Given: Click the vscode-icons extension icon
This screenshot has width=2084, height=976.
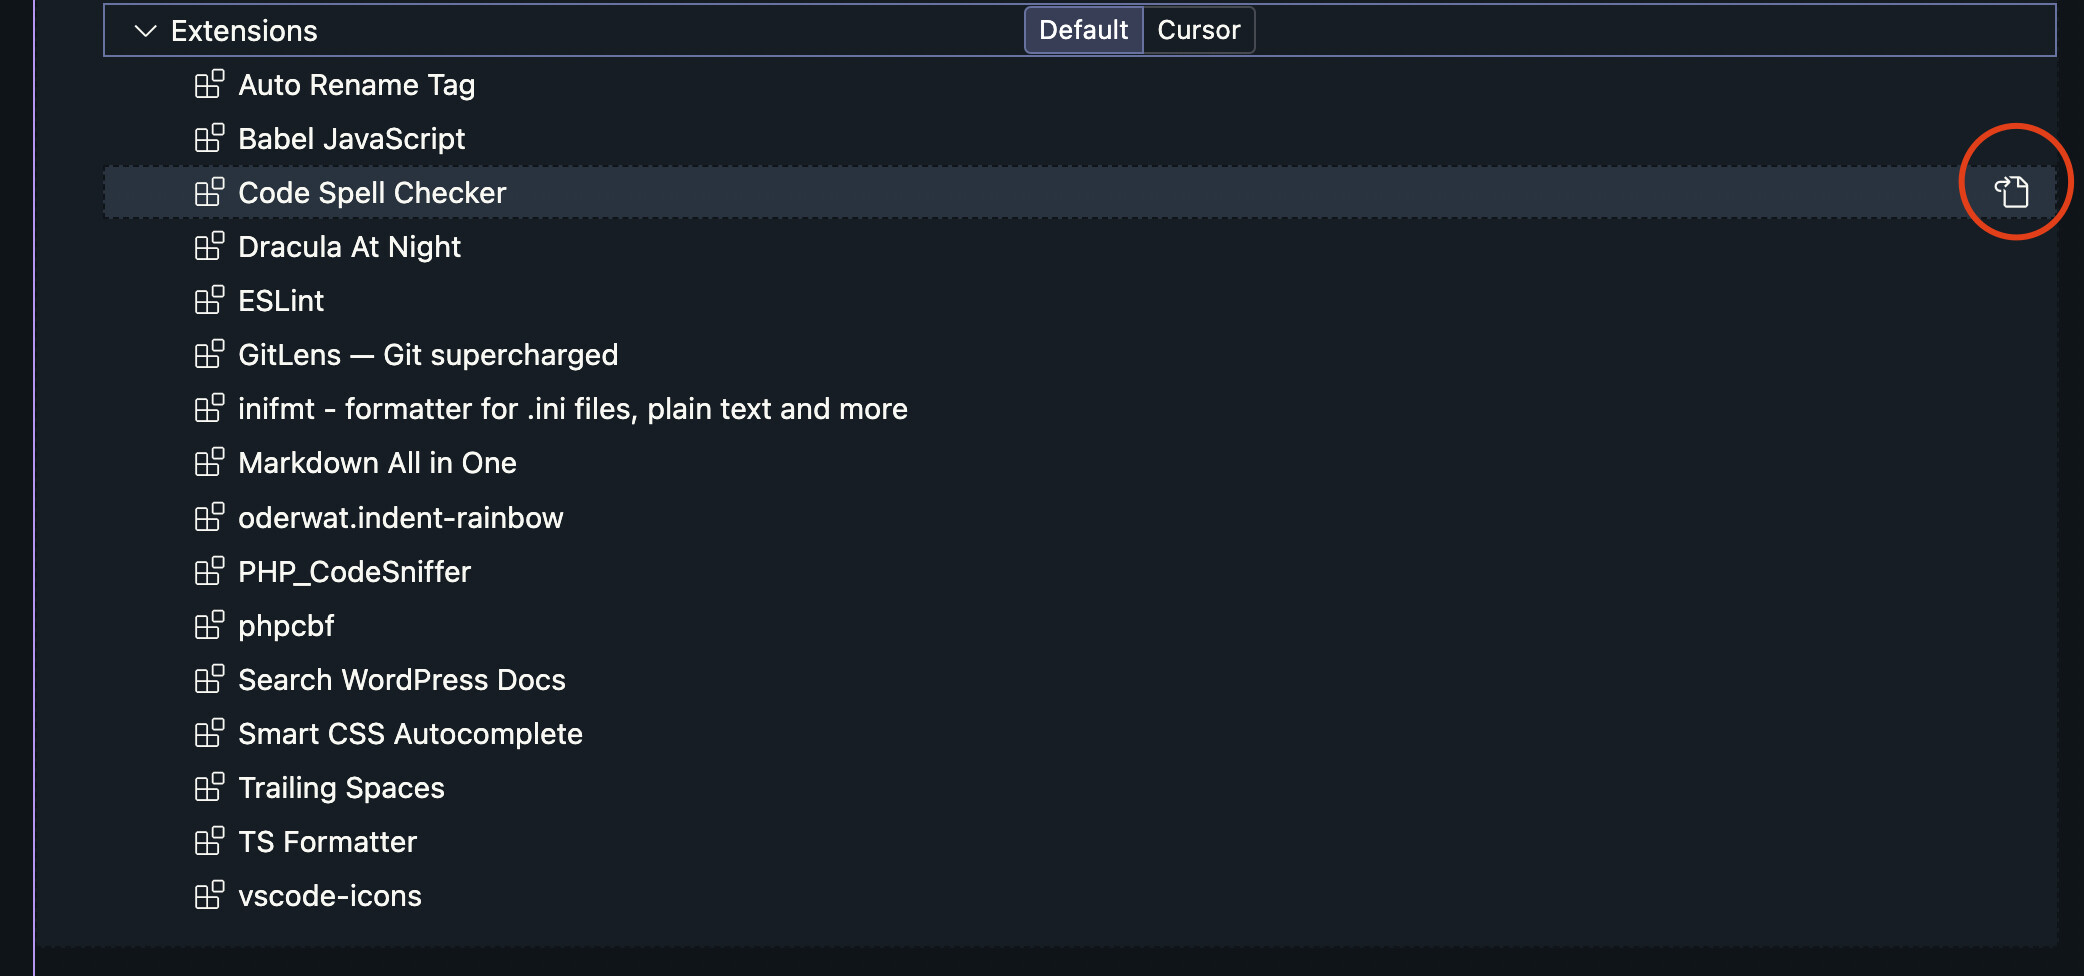Looking at the screenshot, I should point(209,896).
